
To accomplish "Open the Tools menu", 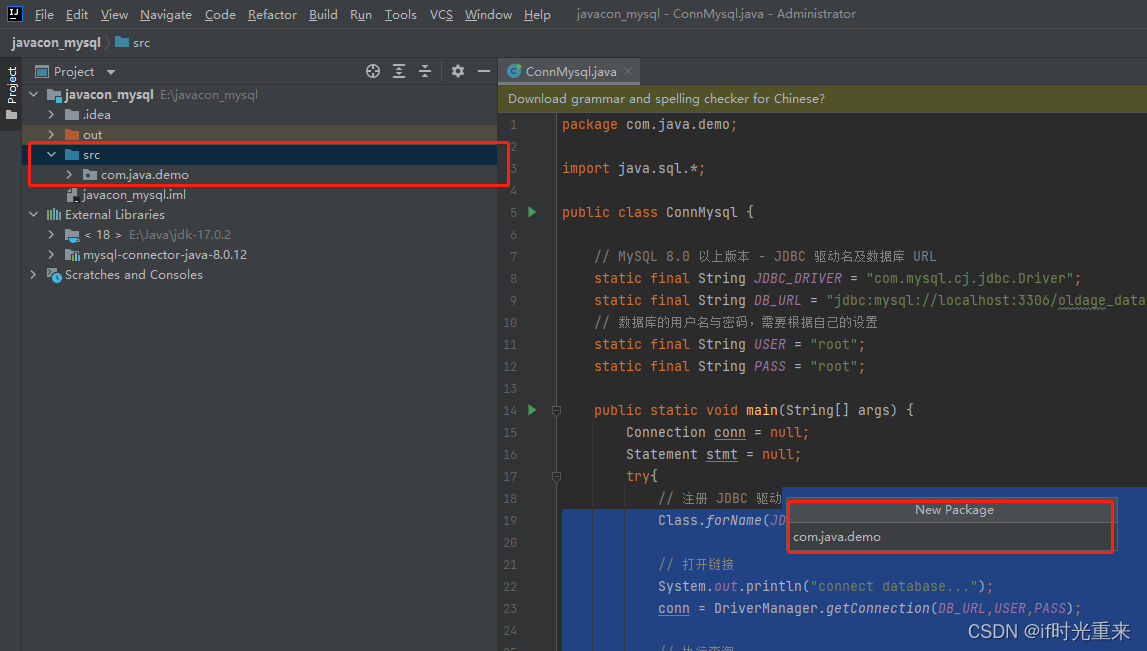I will pyautogui.click(x=401, y=15).
